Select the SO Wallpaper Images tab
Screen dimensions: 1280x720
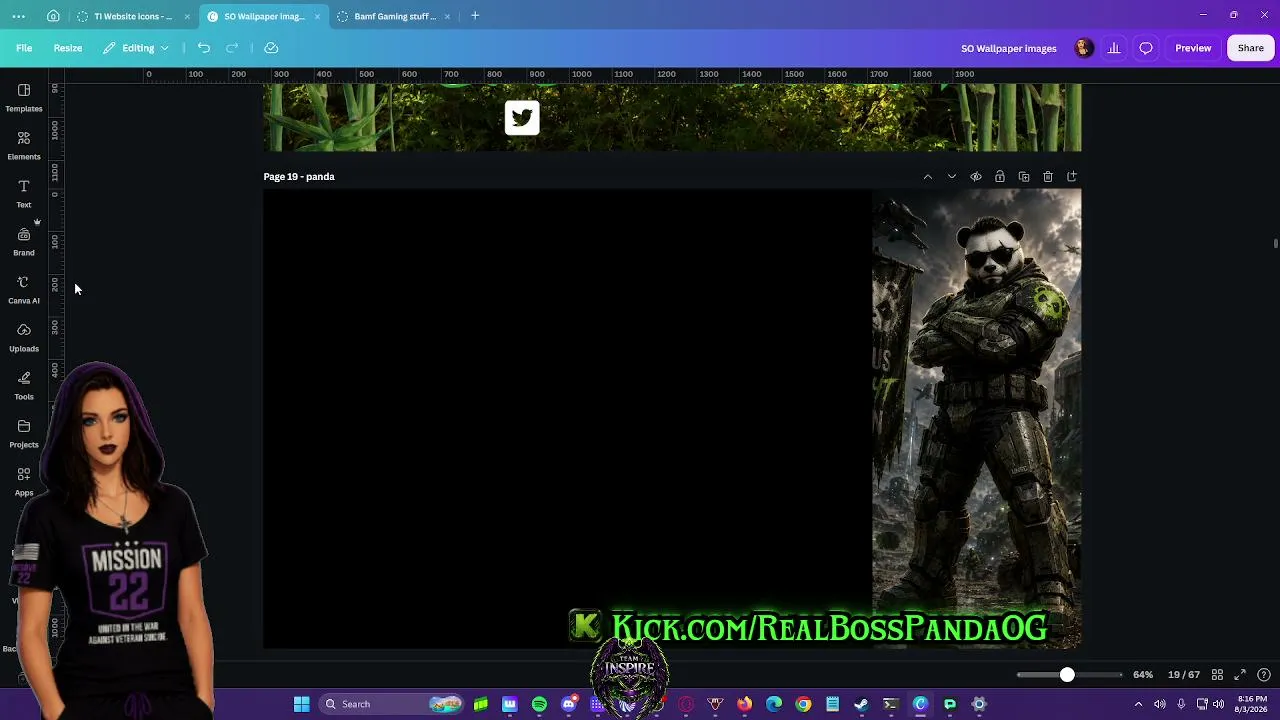coord(264,16)
